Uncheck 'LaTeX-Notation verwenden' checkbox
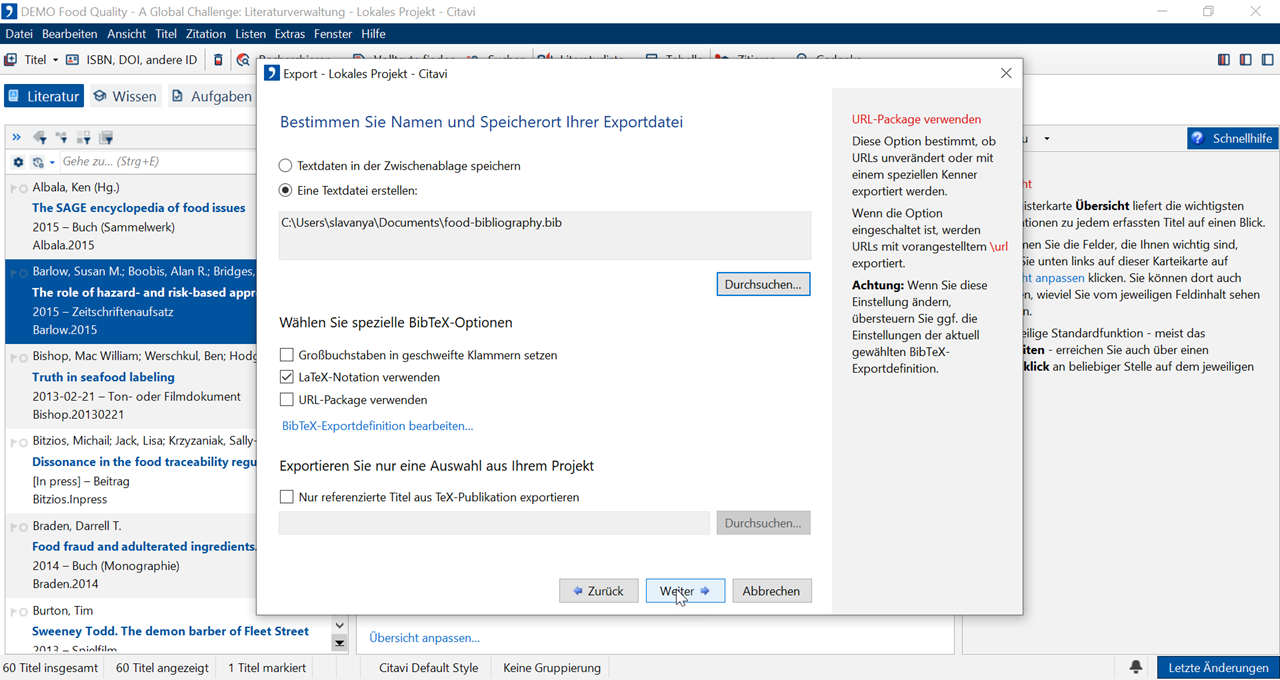1280x680 pixels. tap(287, 377)
